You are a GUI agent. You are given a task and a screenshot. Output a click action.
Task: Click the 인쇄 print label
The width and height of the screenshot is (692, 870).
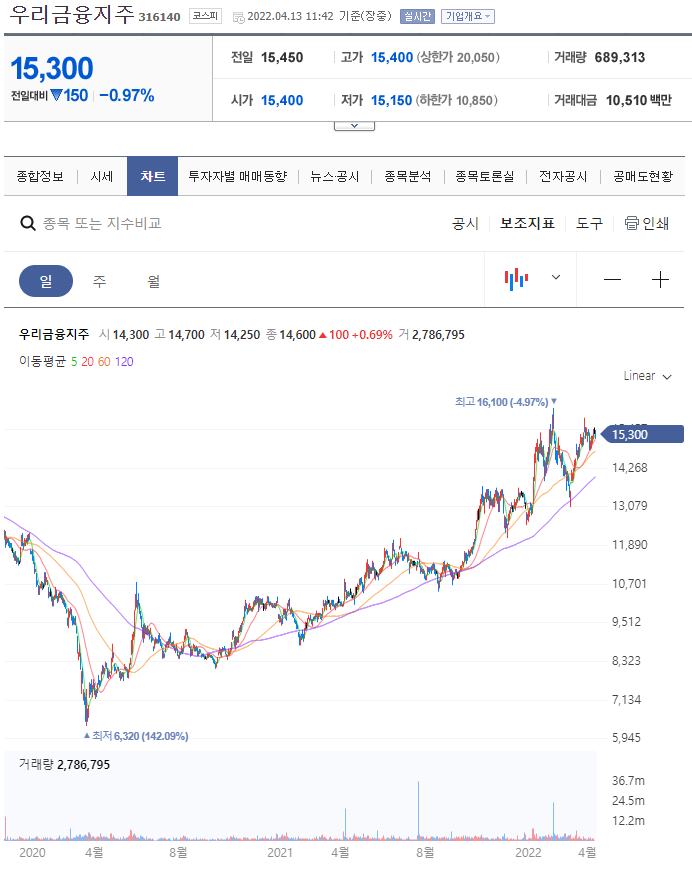click(655, 224)
